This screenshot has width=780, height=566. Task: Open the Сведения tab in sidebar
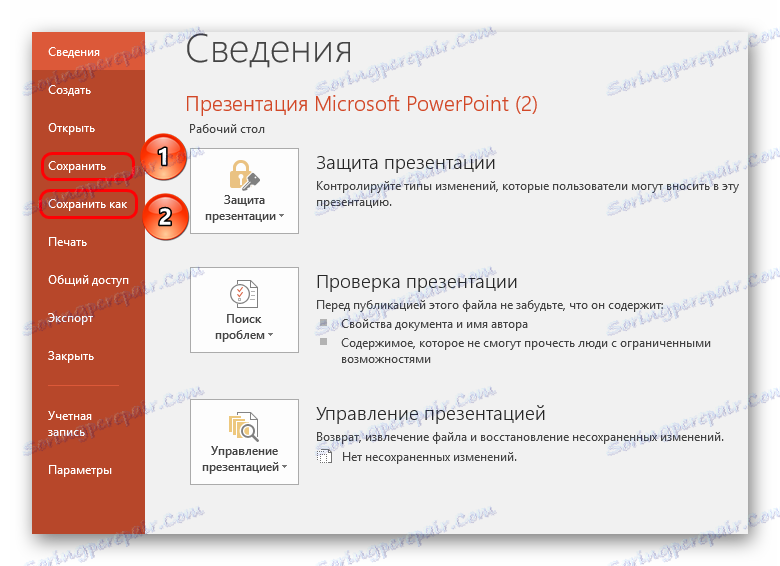pos(88,52)
